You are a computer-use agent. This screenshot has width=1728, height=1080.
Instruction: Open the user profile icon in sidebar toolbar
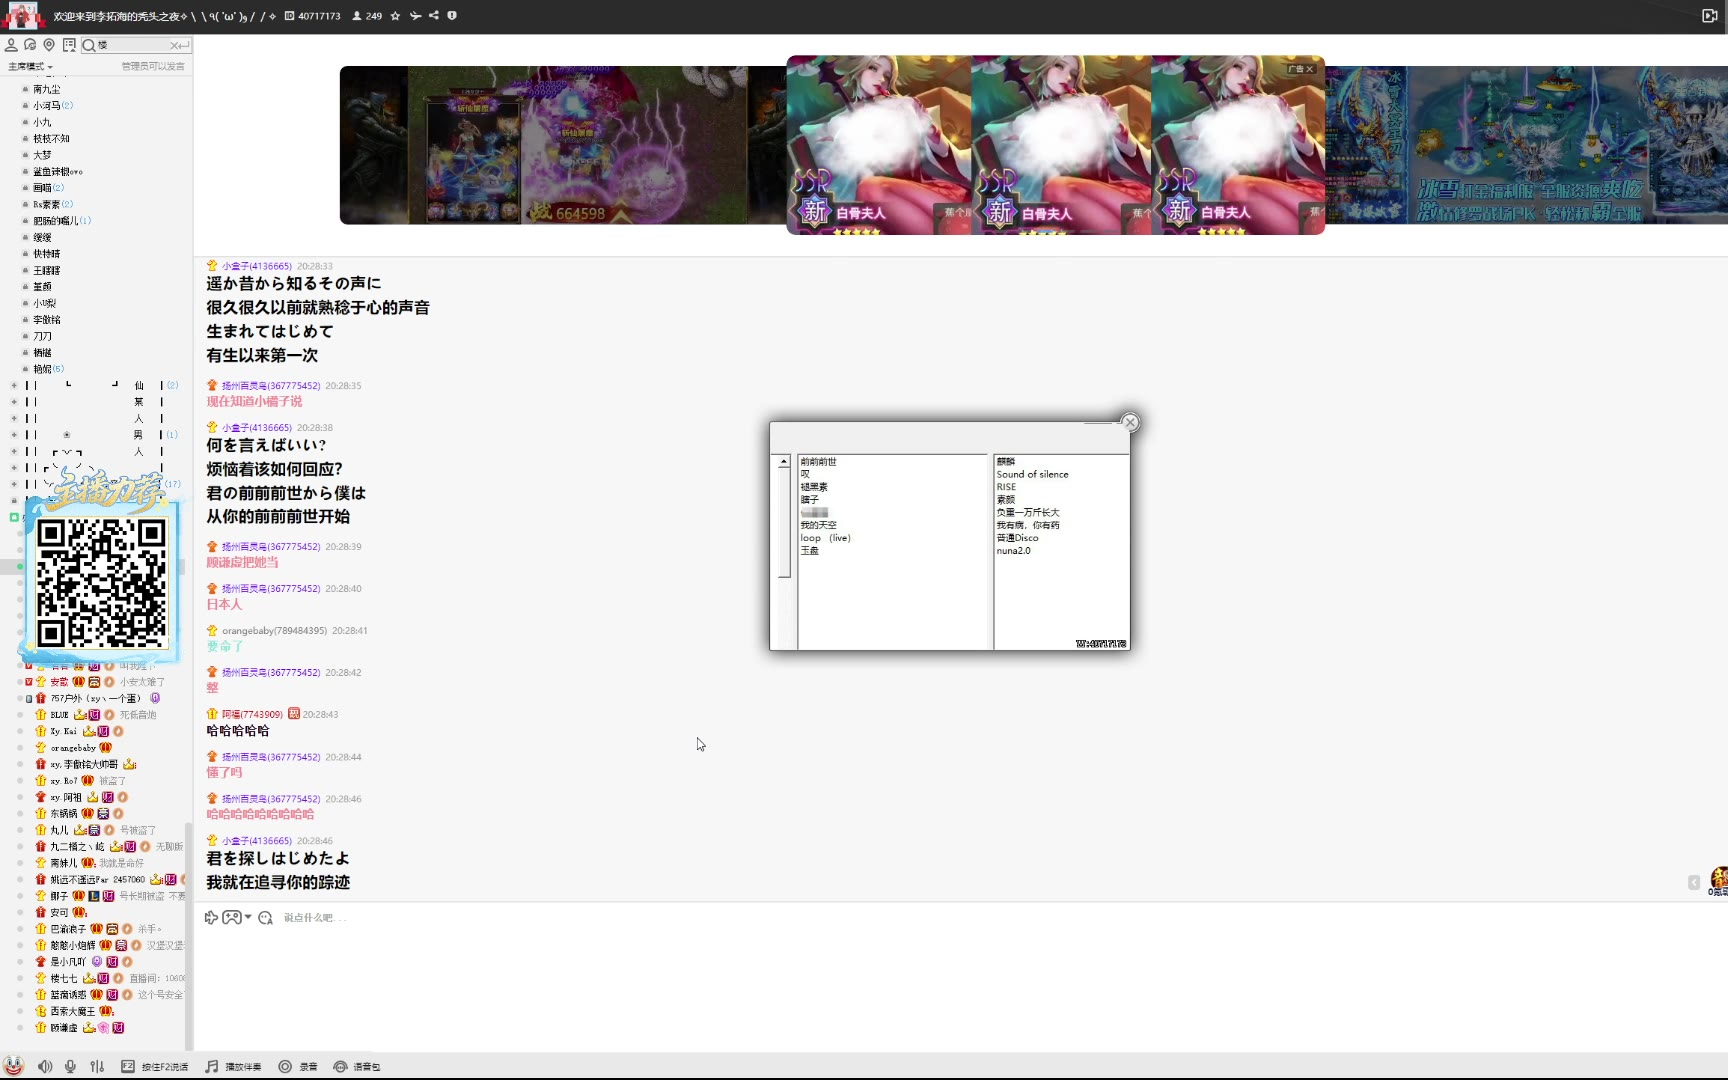click(11, 45)
